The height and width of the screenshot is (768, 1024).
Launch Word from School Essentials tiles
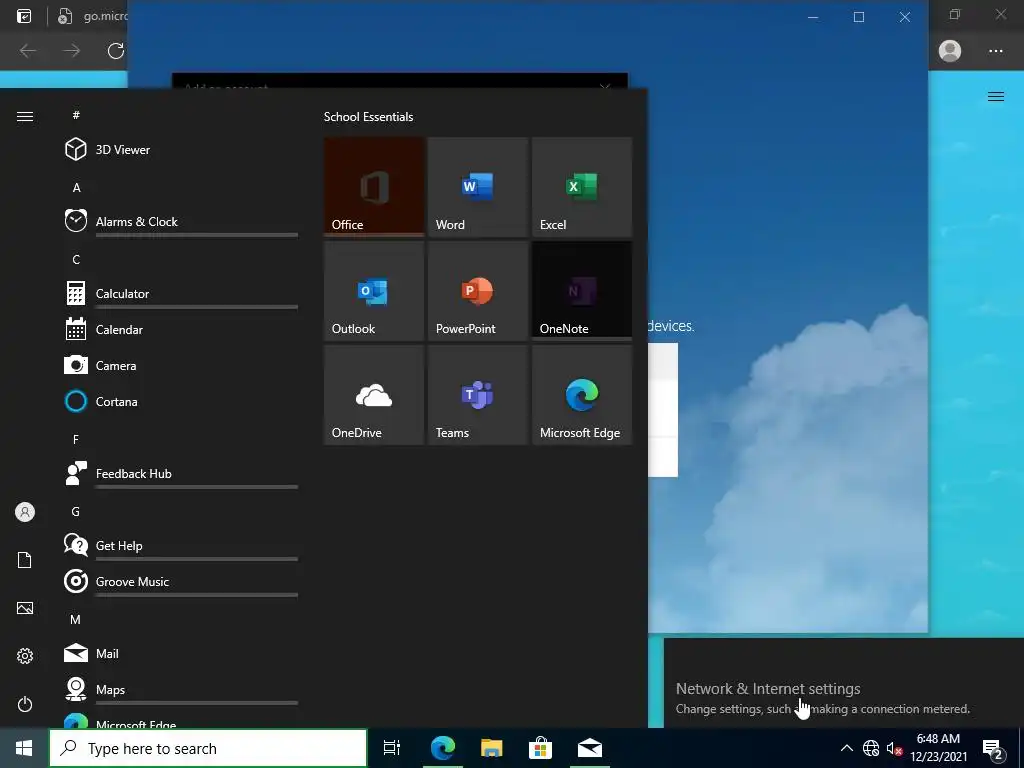point(477,186)
